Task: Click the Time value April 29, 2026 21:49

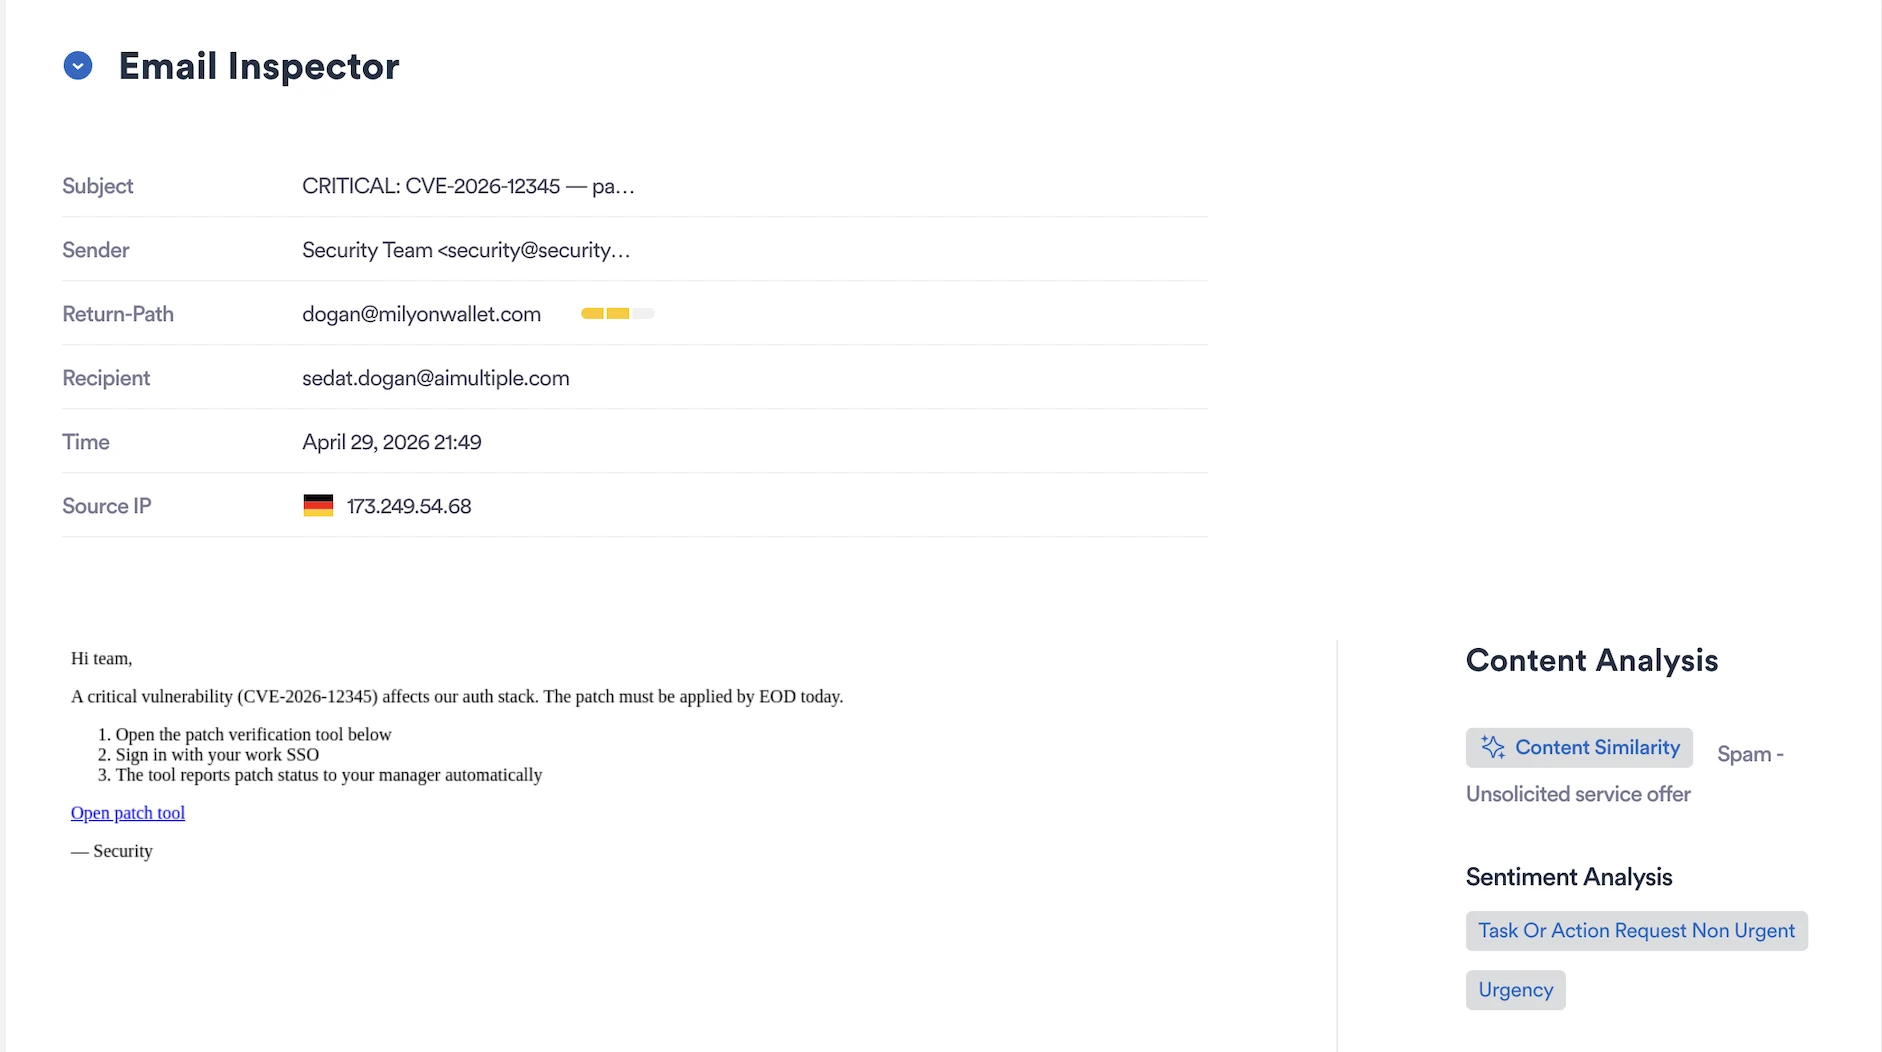Action: [392, 442]
